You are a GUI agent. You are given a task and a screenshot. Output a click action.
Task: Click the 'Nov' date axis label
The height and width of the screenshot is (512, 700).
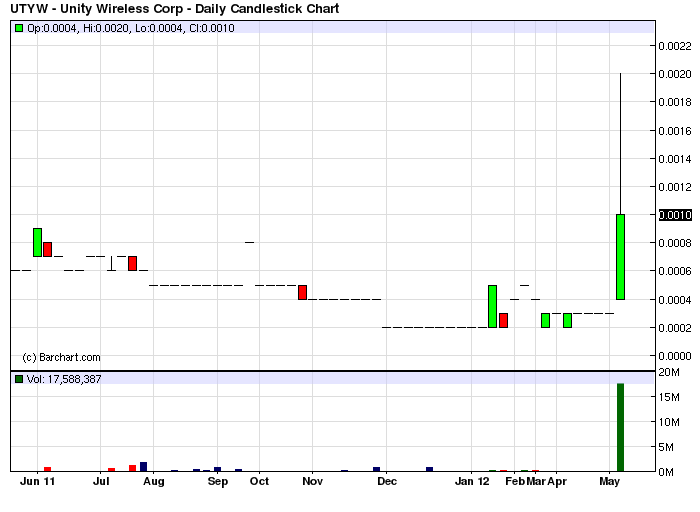pos(312,481)
